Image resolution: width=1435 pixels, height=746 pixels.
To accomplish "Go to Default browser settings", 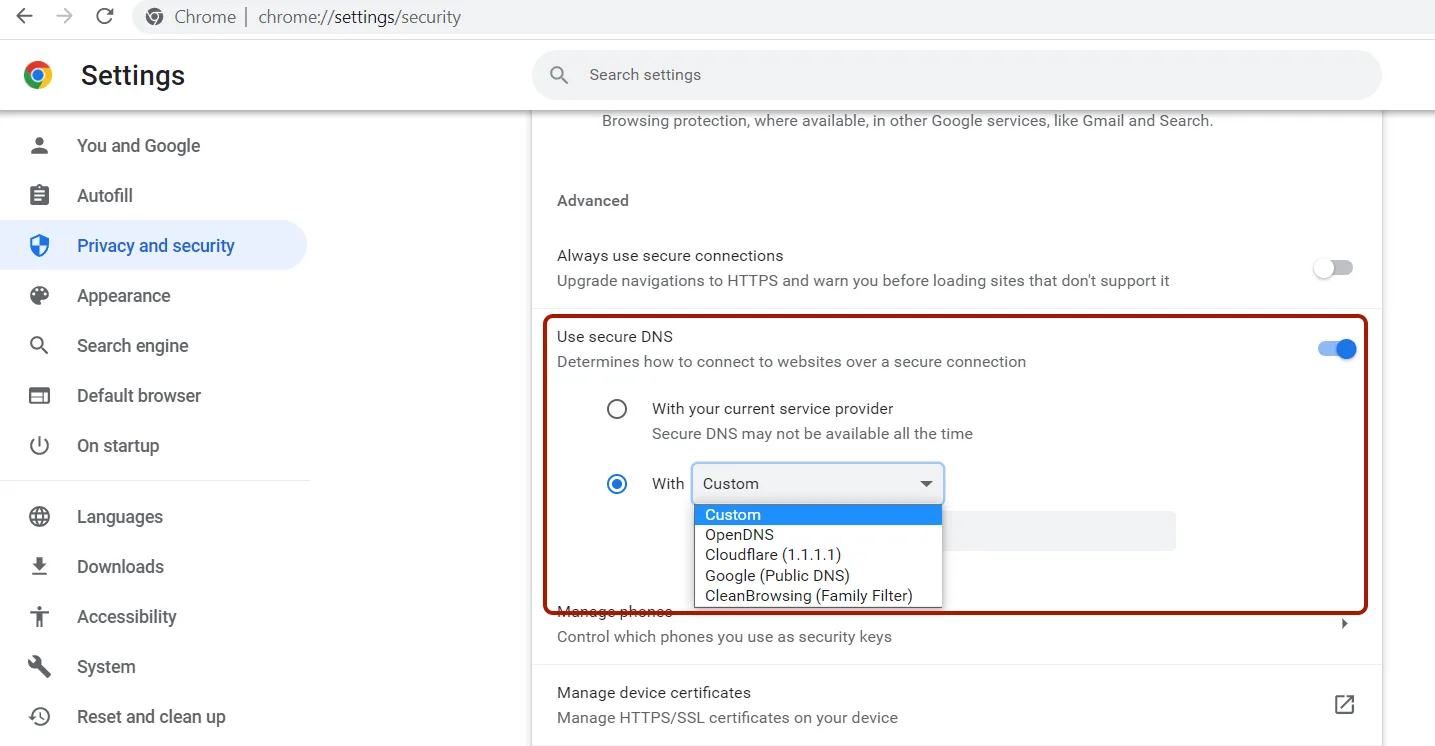I will 39,395.
